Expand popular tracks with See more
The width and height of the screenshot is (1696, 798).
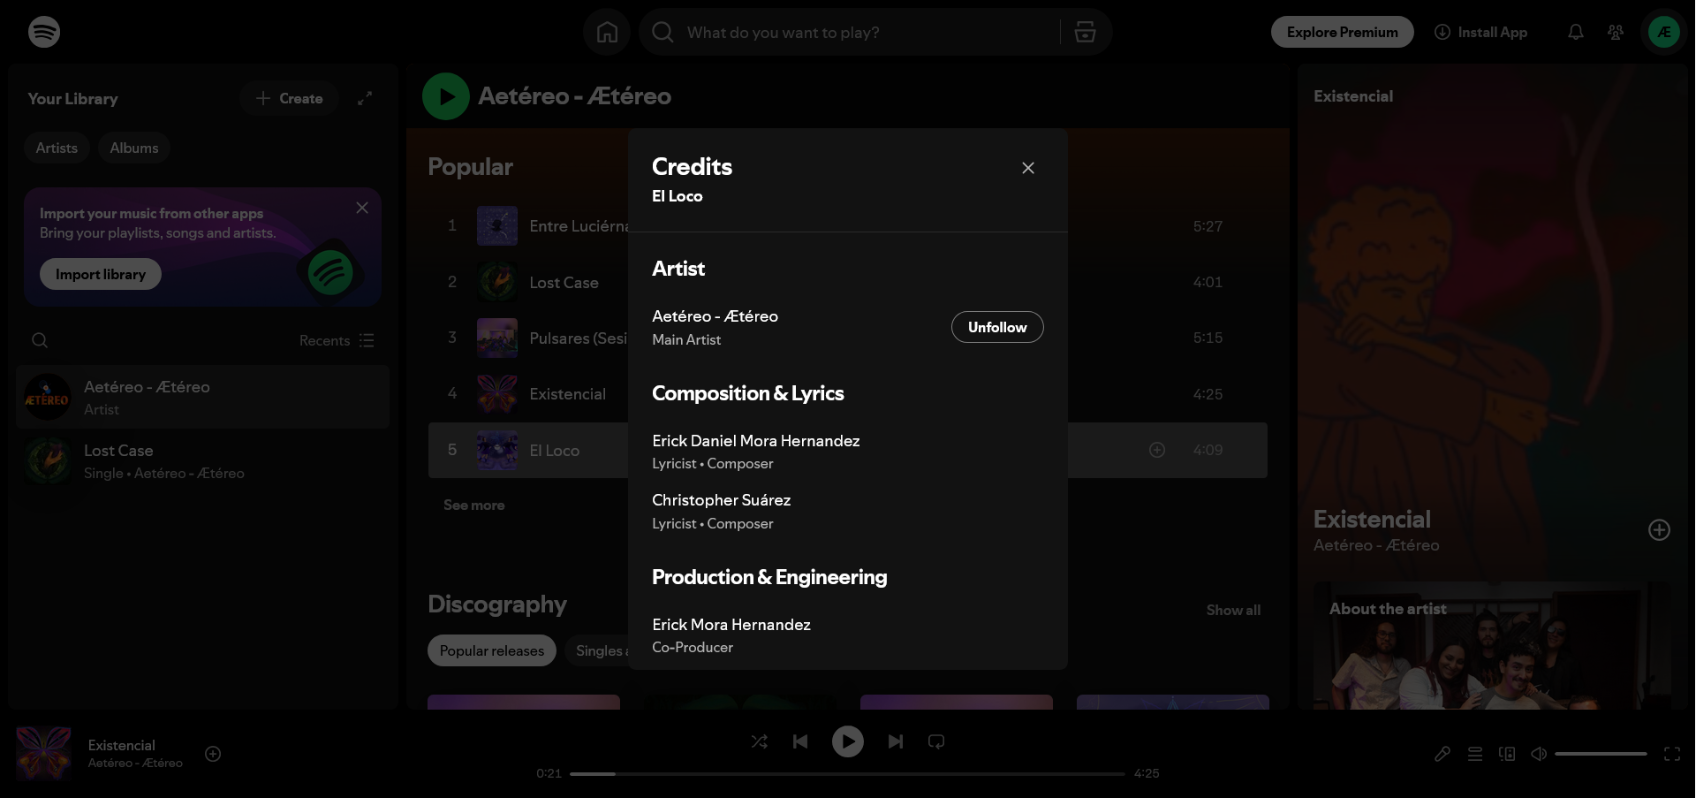pos(474,505)
